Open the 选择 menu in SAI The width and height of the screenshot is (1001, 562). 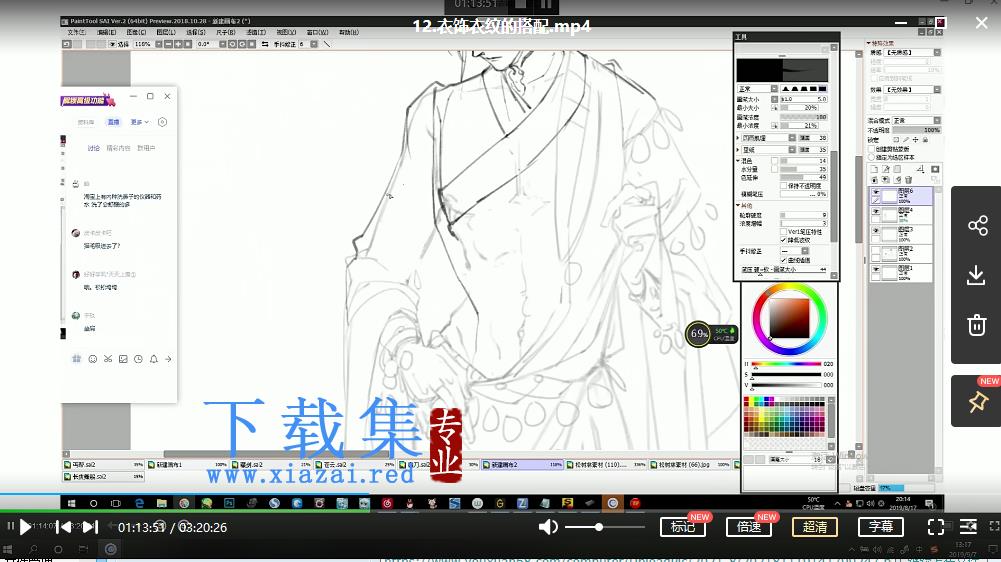coord(195,32)
